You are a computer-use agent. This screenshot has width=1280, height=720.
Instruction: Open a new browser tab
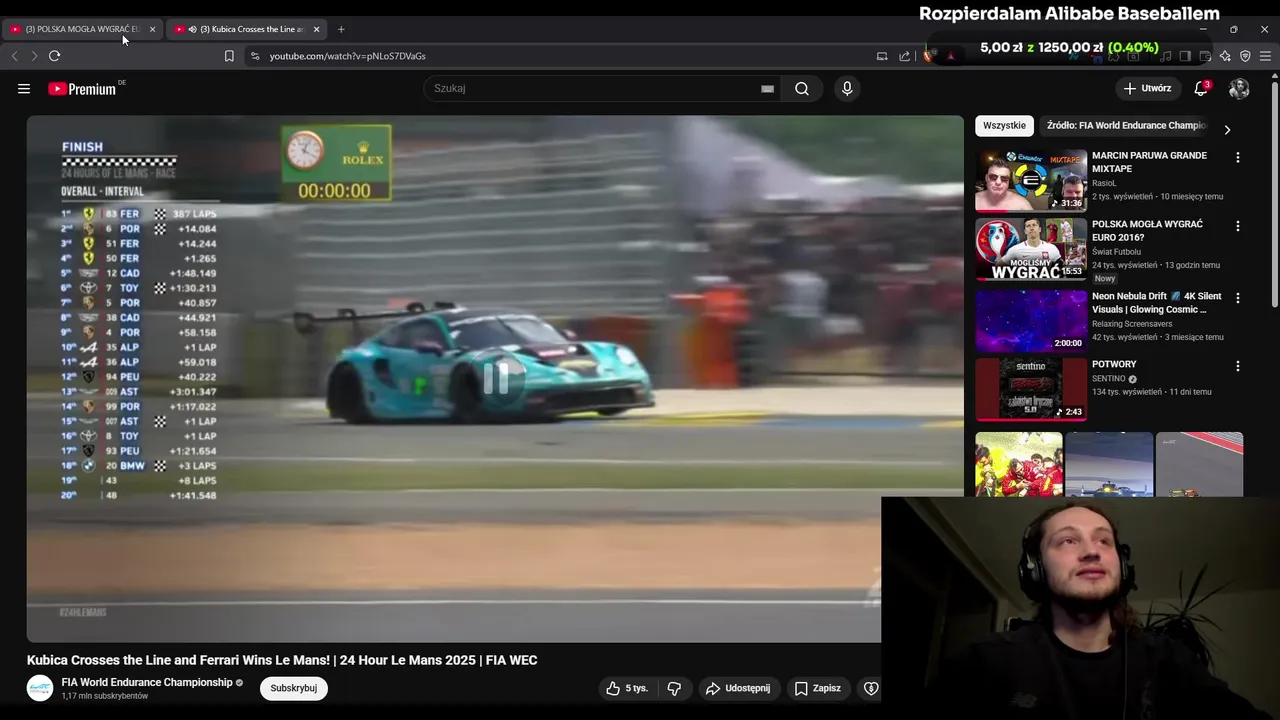(x=341, y=29)
